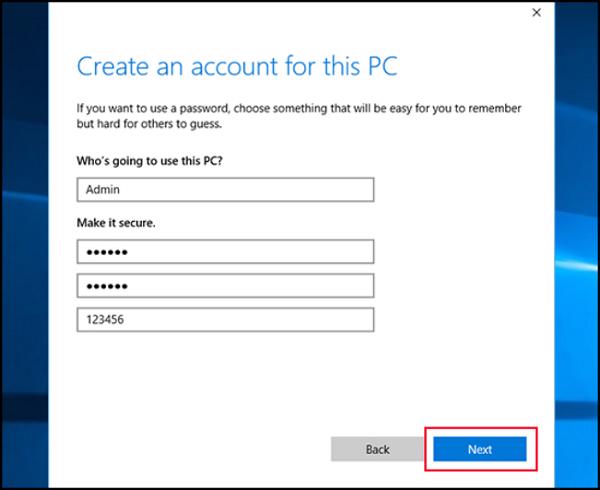Click the "Make it secure." label
This screenshot has width=600, height=490.
(116, 222)
